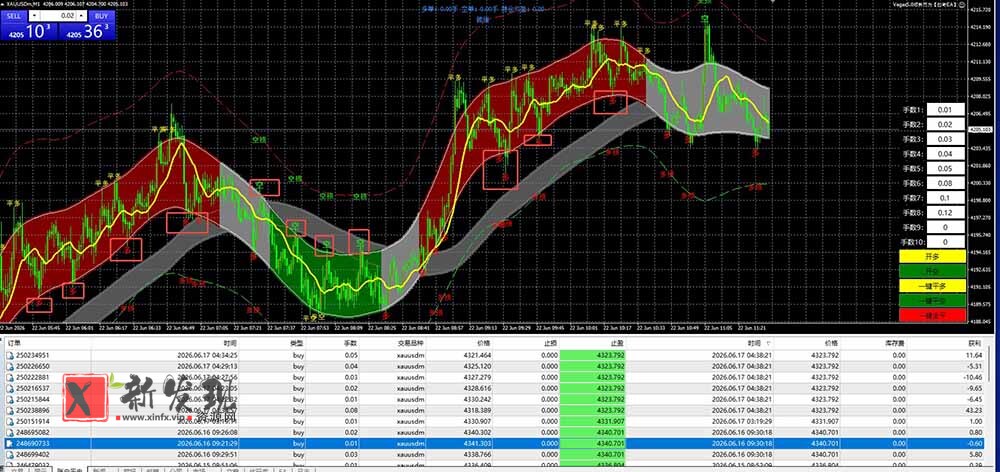Click the green button below 开多

(x=932, y=271)
